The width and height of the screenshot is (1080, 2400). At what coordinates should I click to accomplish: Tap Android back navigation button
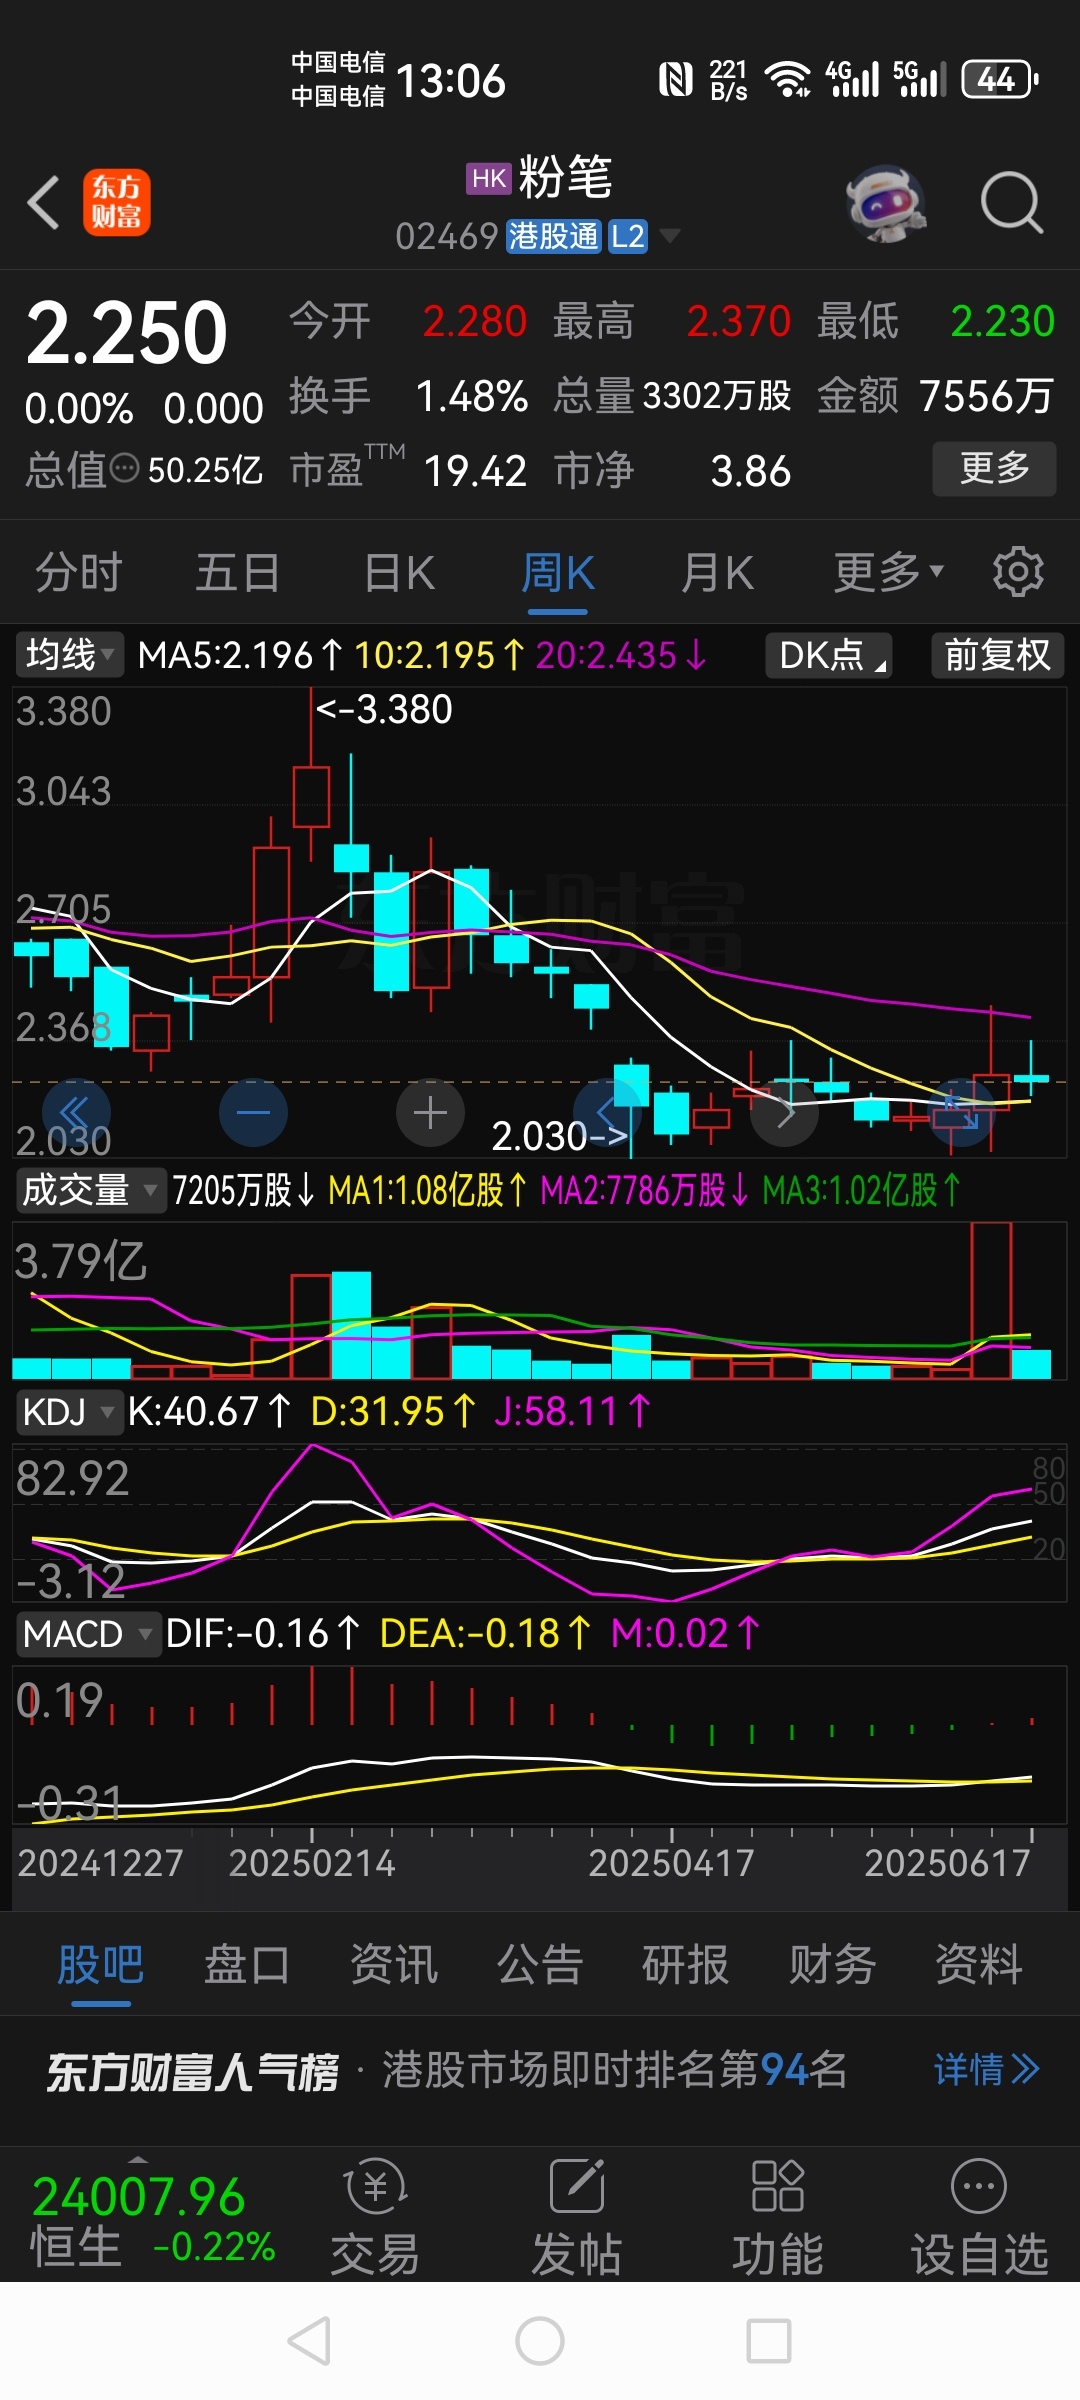(309, 2341)
